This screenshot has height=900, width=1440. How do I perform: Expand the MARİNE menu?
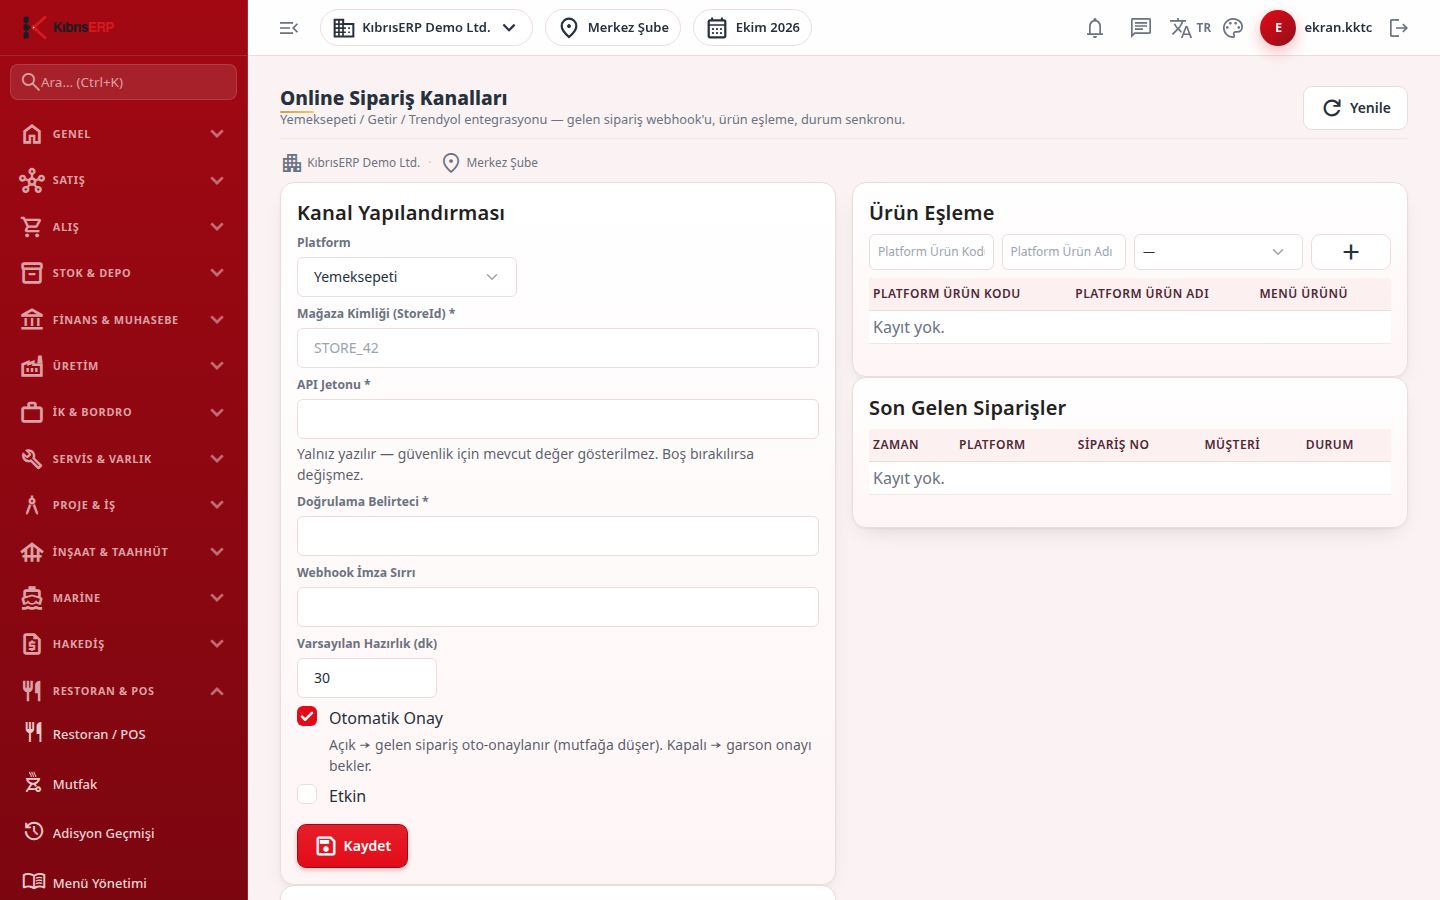124,598
